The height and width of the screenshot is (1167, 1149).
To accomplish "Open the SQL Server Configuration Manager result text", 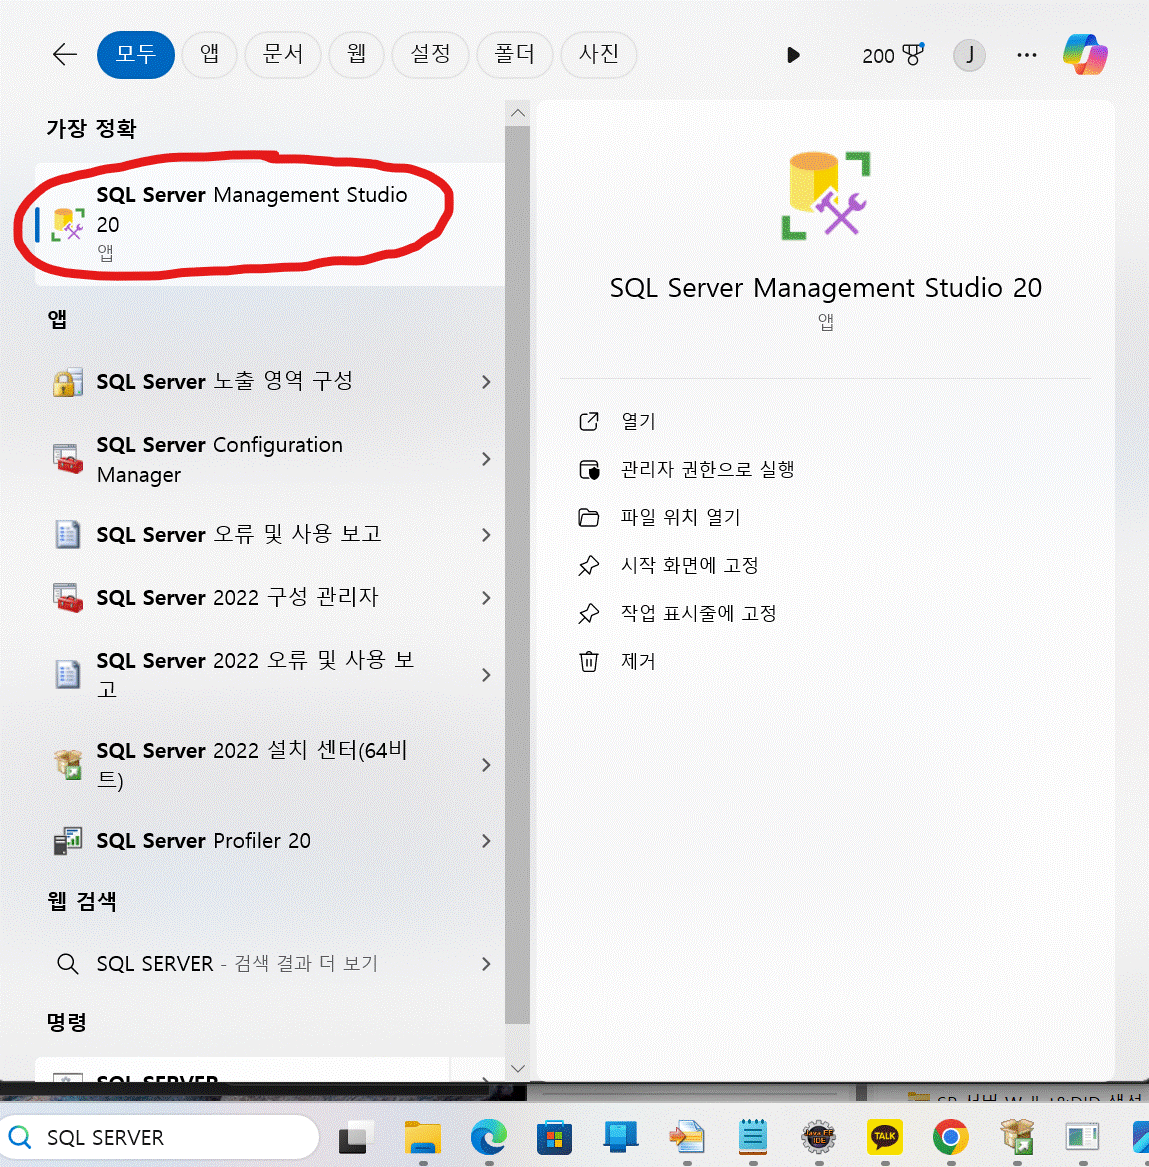I will [220, 459].
